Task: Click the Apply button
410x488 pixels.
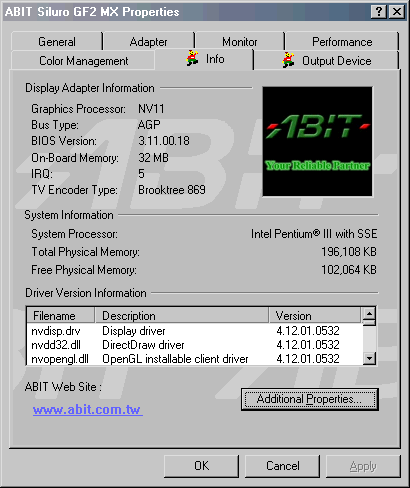Action: click(363, 466)
